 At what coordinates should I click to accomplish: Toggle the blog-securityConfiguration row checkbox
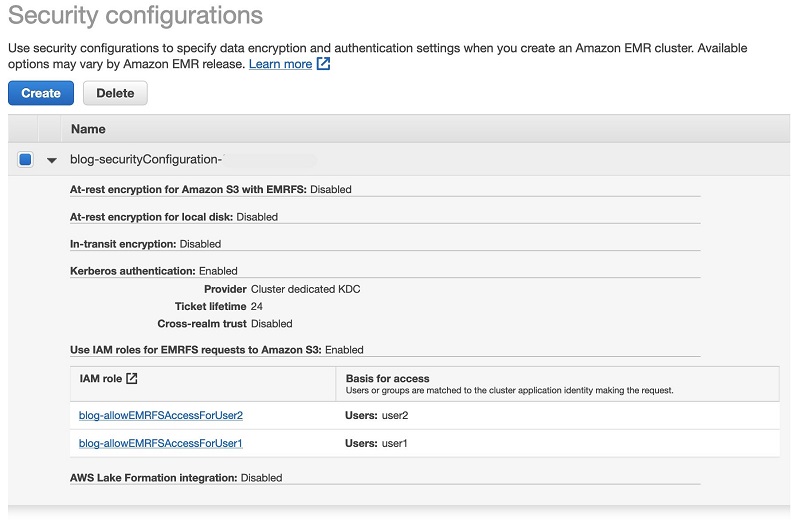25,159
